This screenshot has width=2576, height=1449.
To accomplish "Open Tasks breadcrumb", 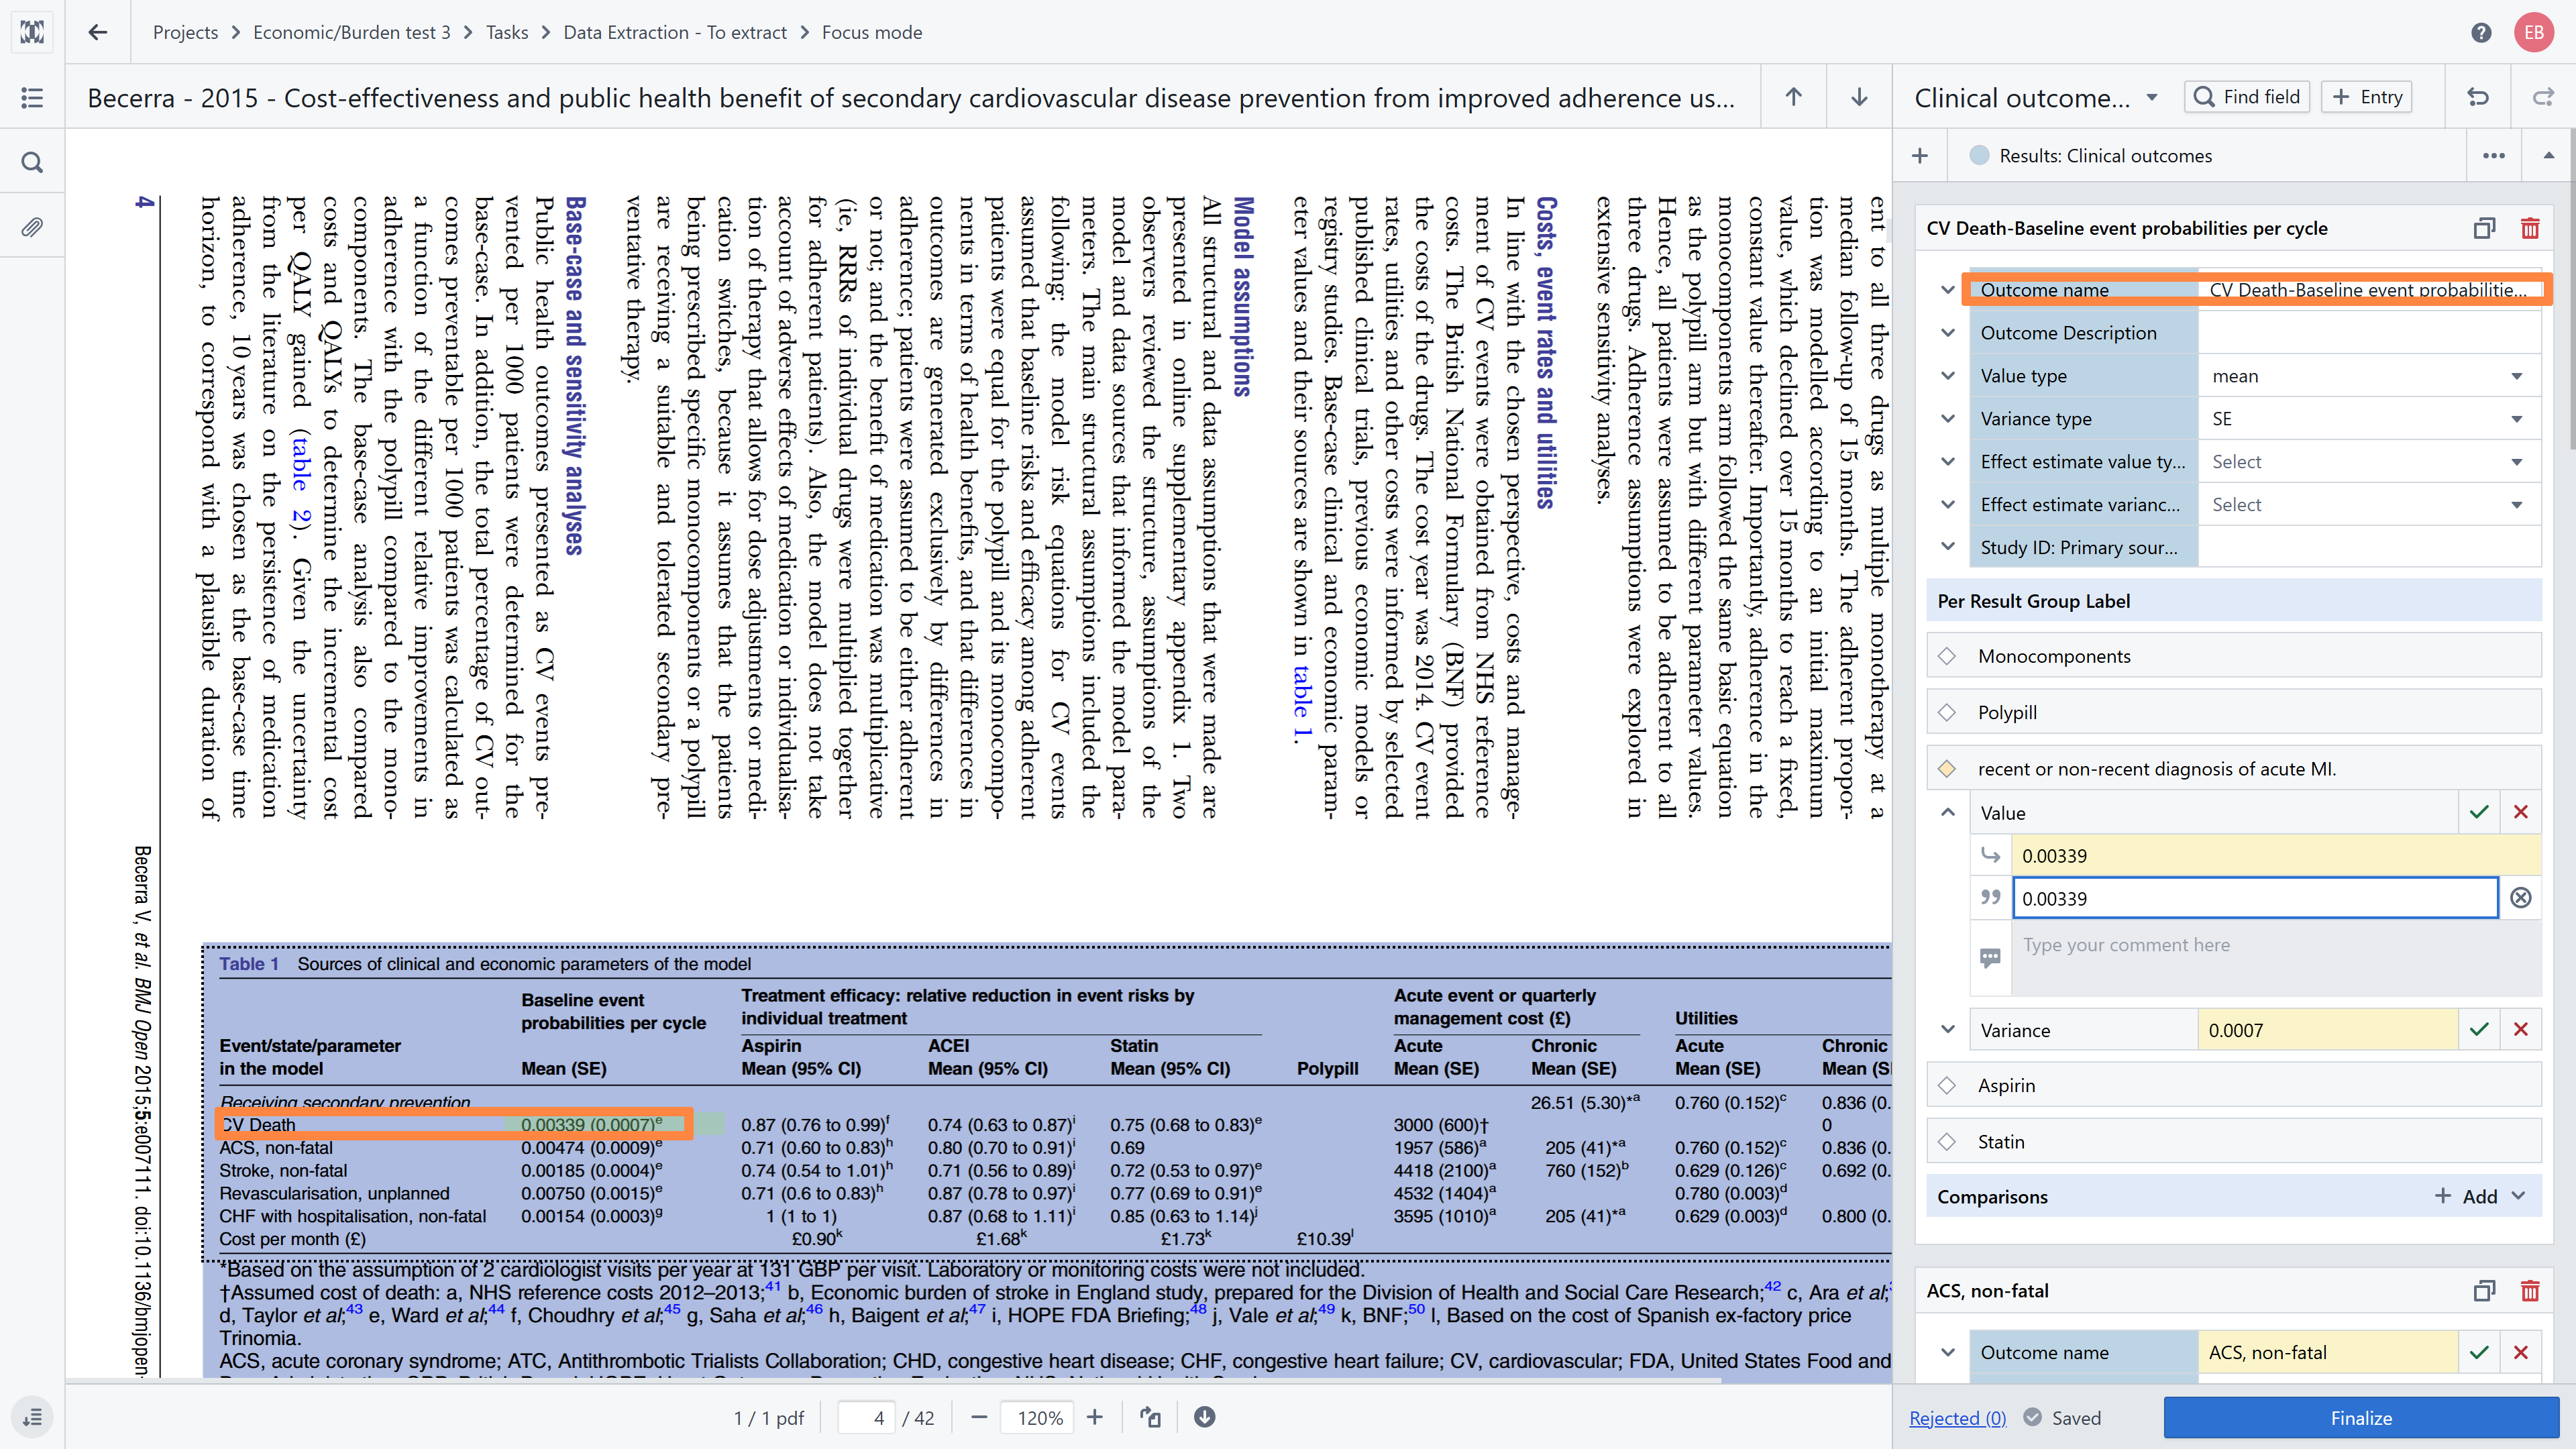I will pos(506,32).
